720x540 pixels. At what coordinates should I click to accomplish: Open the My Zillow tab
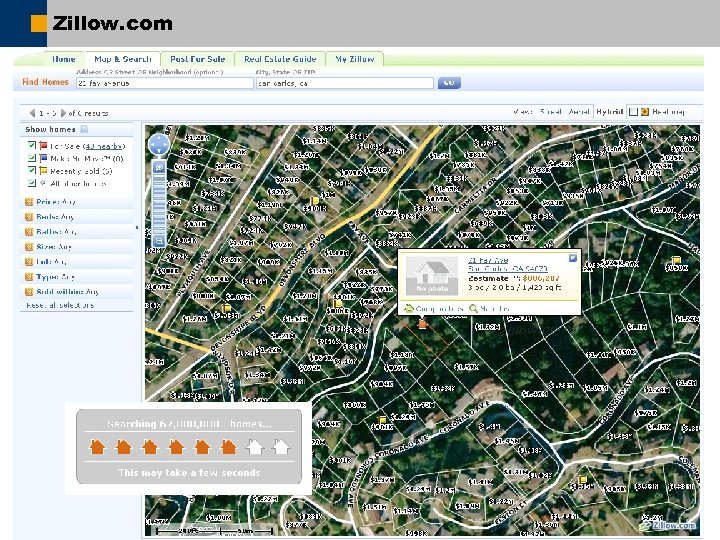coord(355,59)
